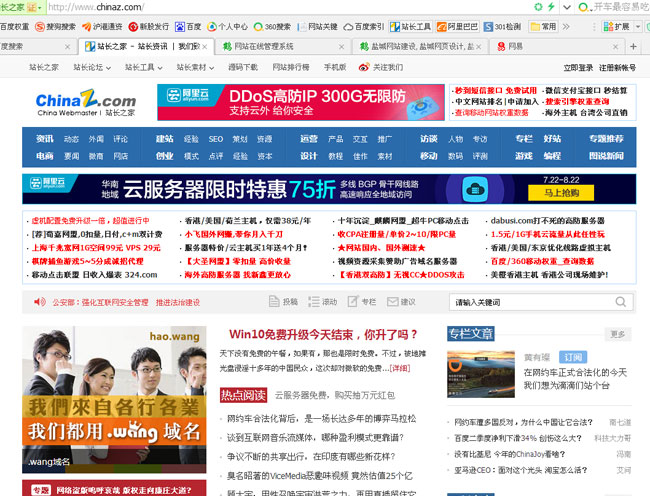The height and width of the screenshot is (496, 650).
Task: Open the 扩展 dropdown arrow
Action: point(638,27)
